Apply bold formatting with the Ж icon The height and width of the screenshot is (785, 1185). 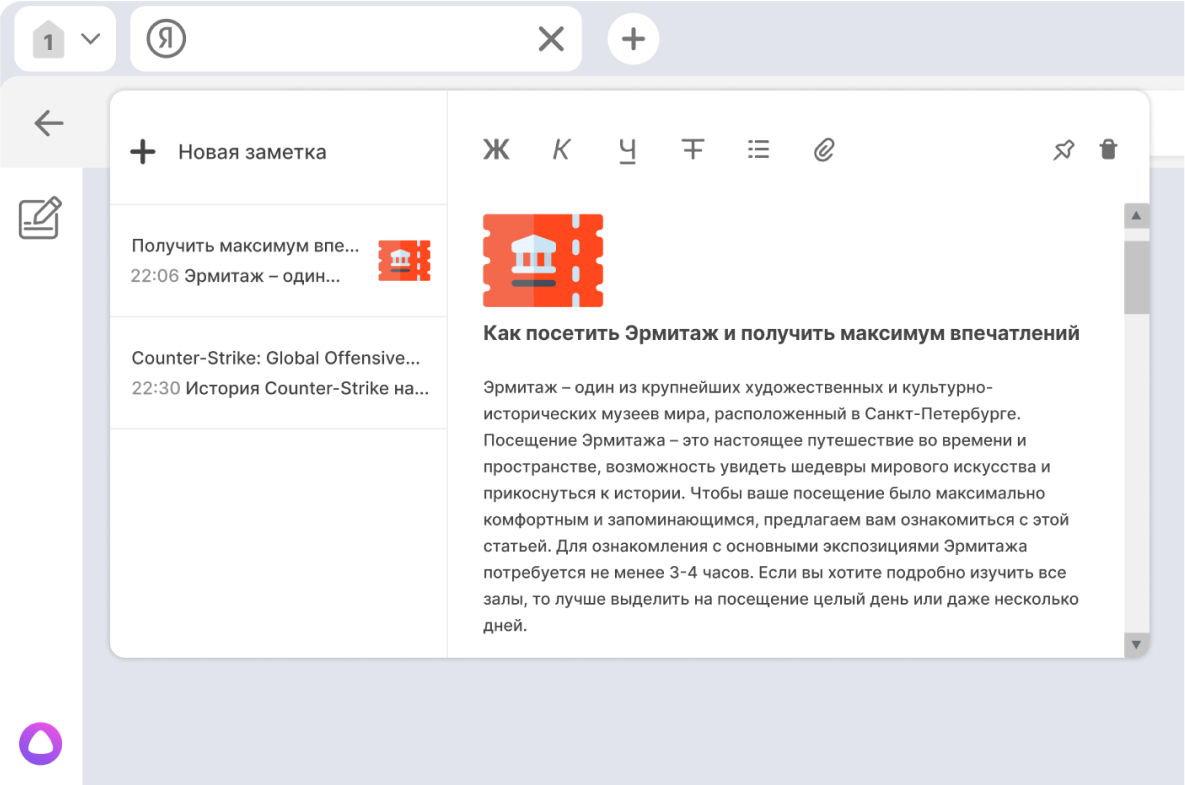point(496,149)
